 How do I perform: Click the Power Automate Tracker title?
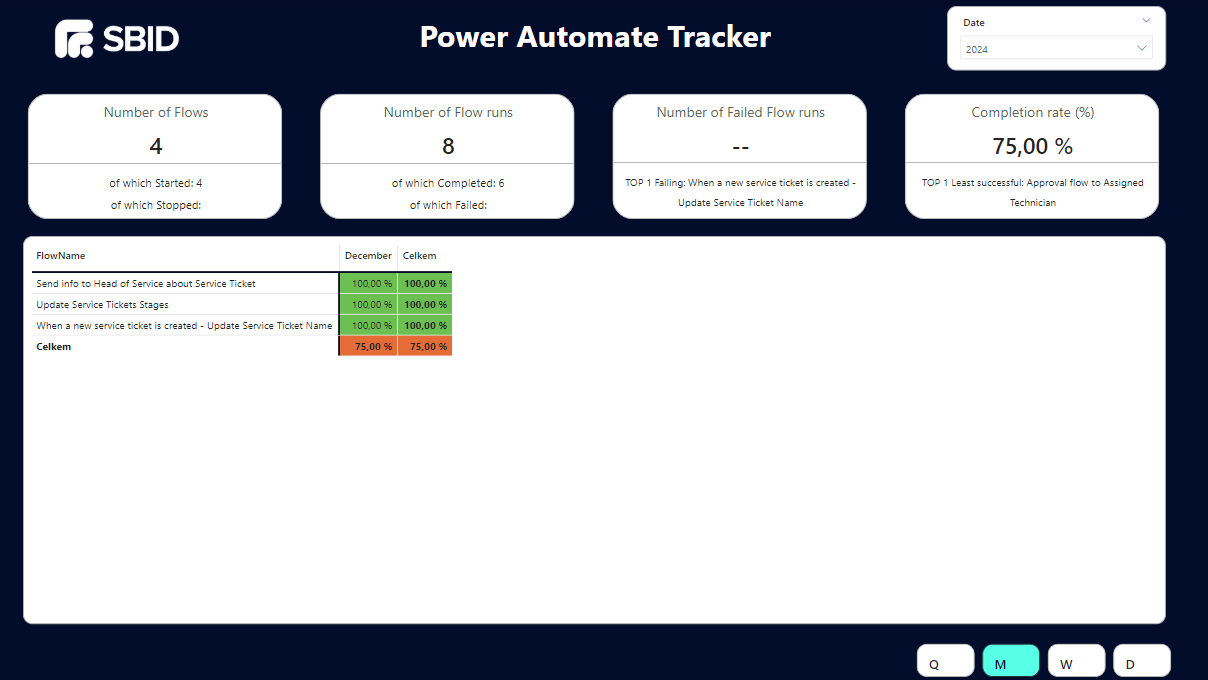[595, 37]
